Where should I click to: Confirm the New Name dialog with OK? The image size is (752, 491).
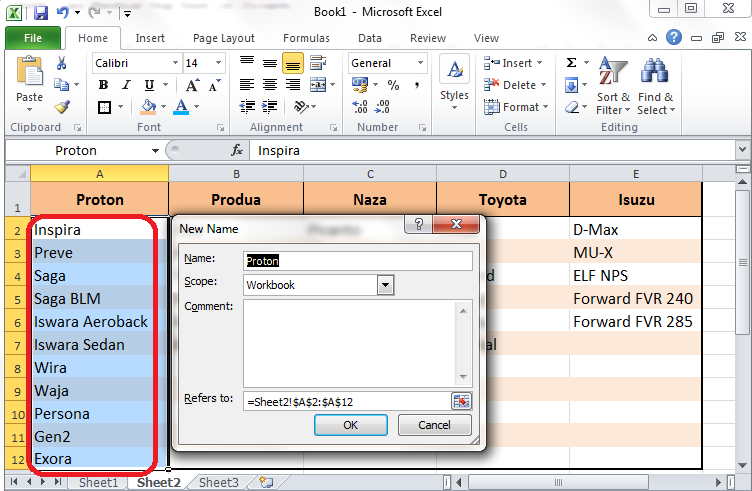tap(351, 425)
